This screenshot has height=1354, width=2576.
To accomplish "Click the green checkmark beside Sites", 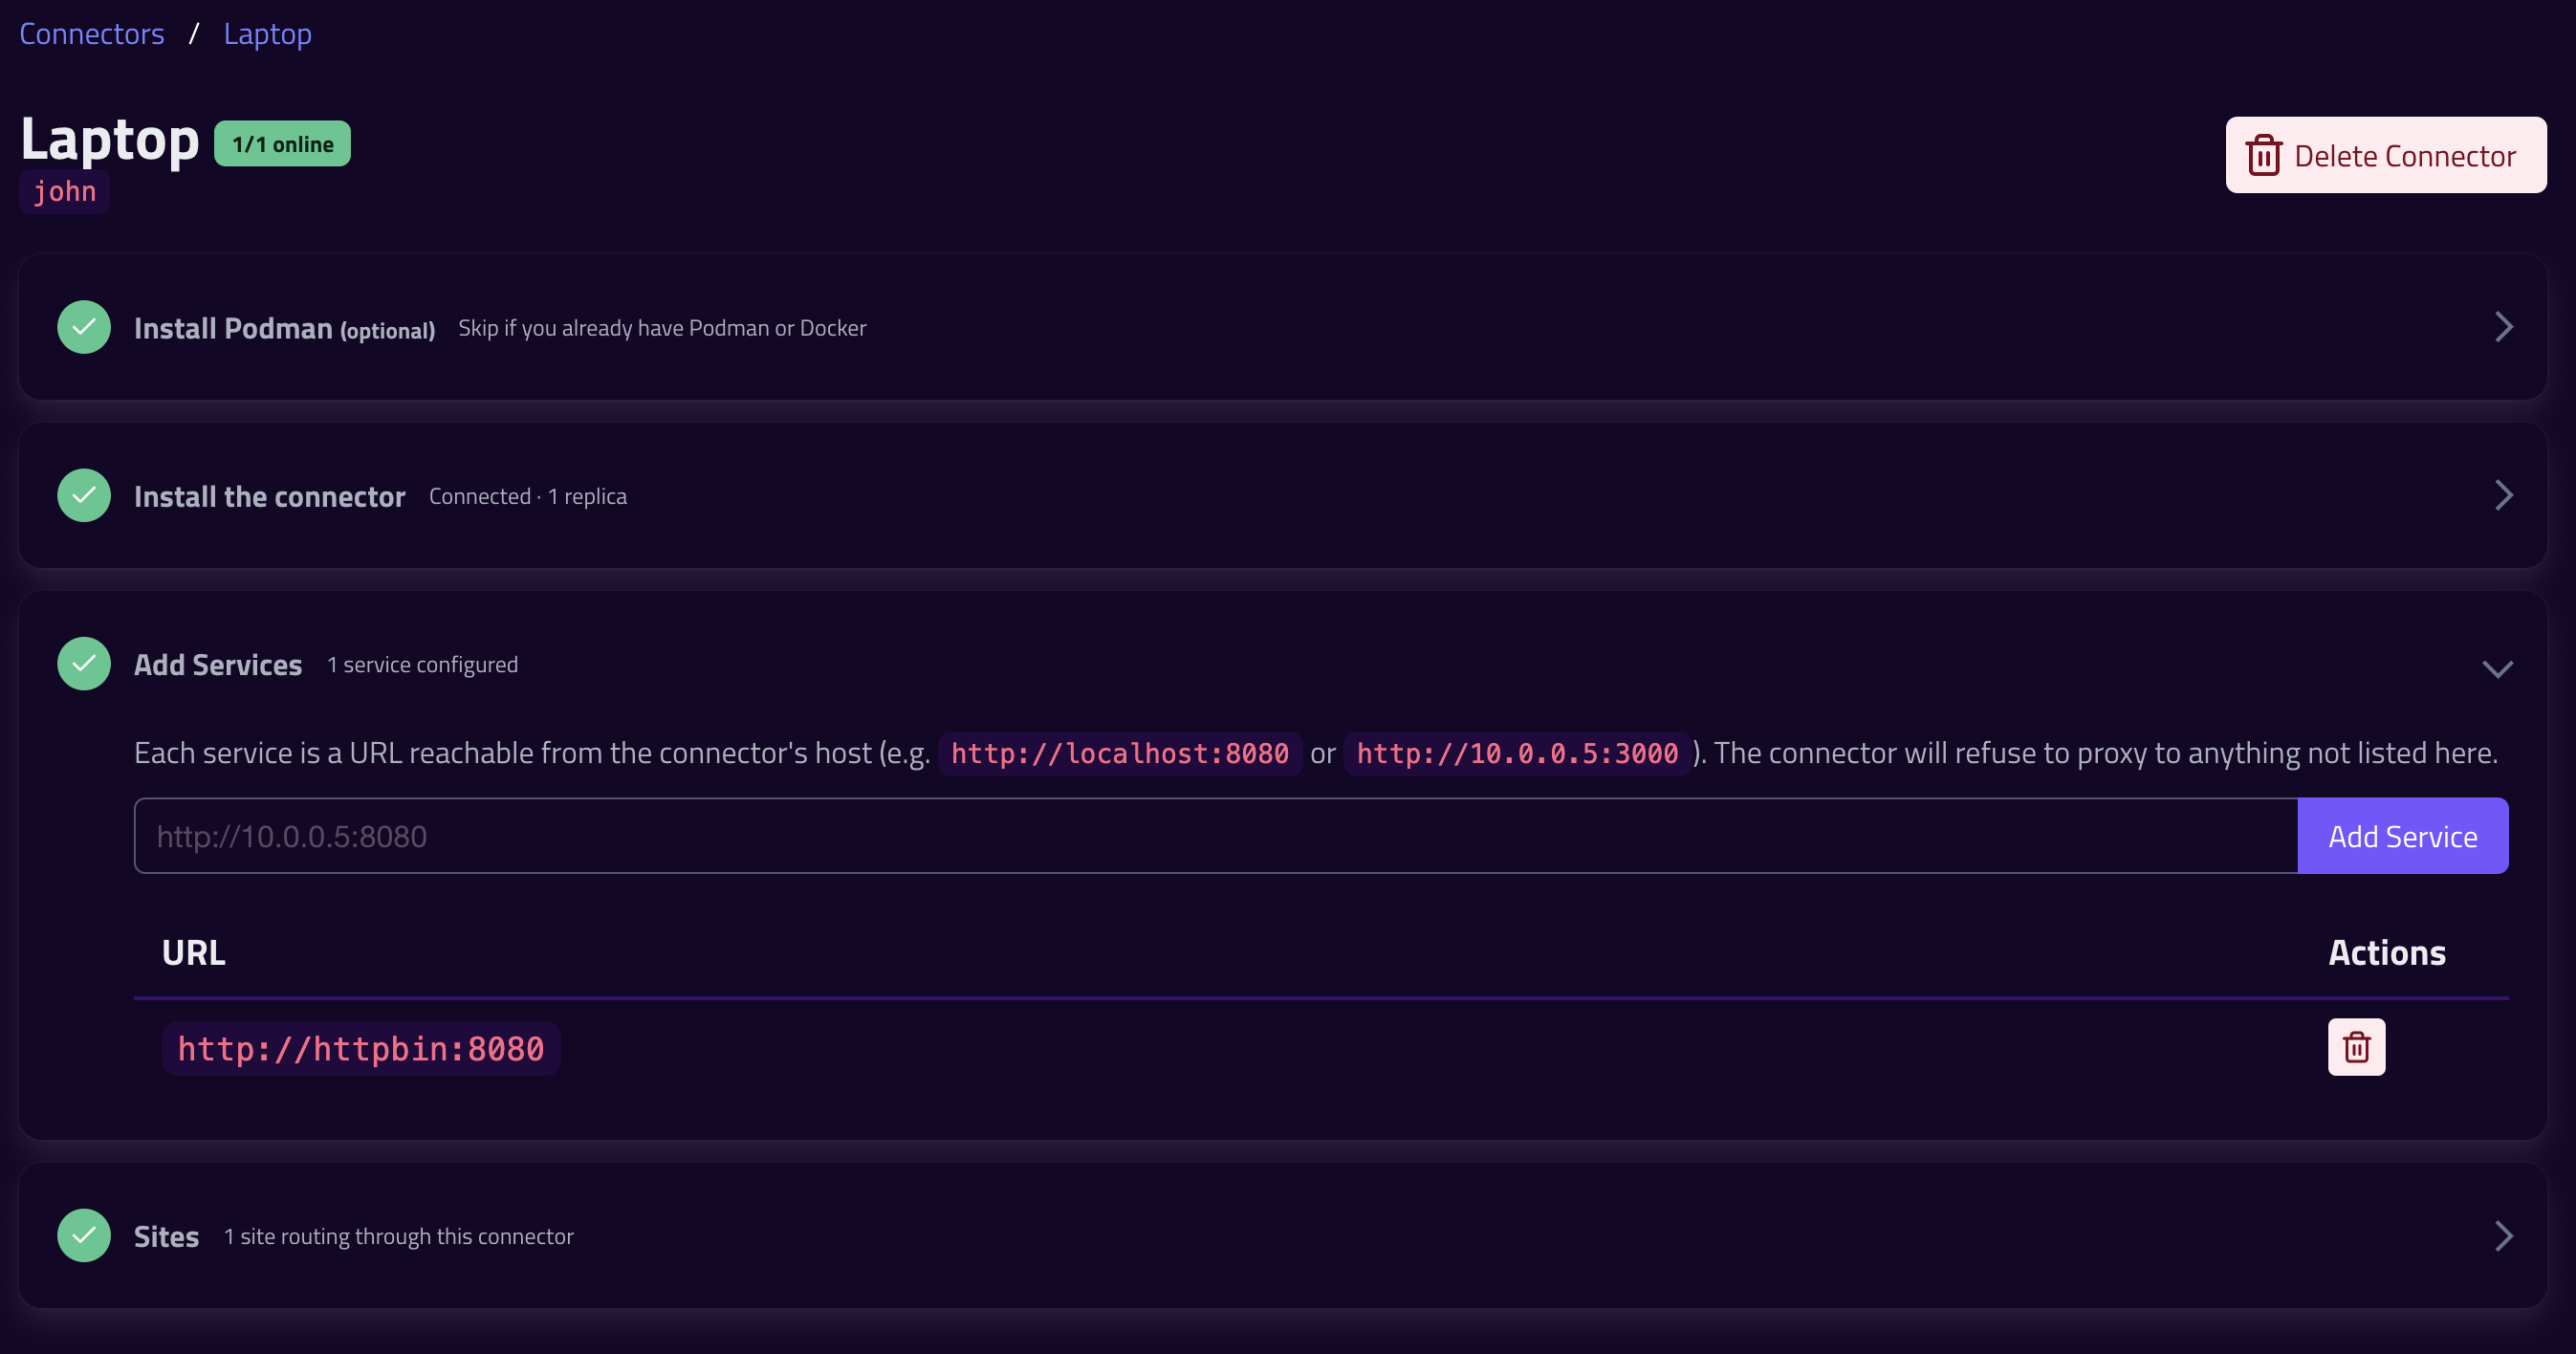I will tap(84, 1236).
